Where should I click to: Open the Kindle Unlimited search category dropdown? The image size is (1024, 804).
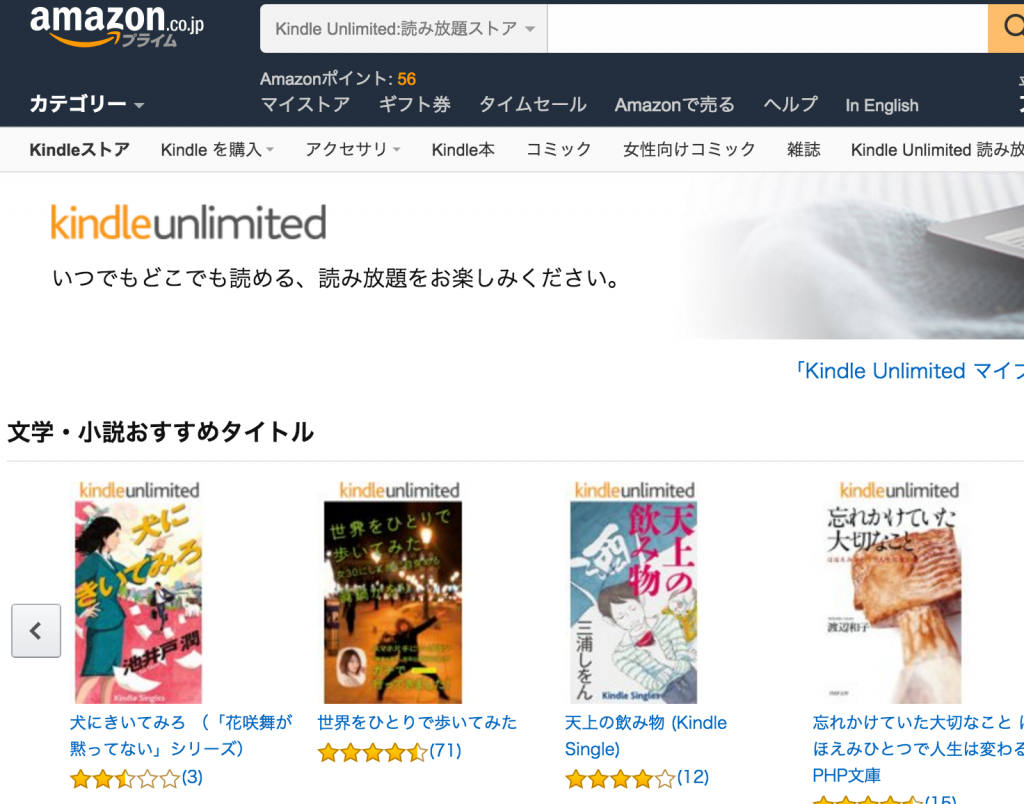404,29
